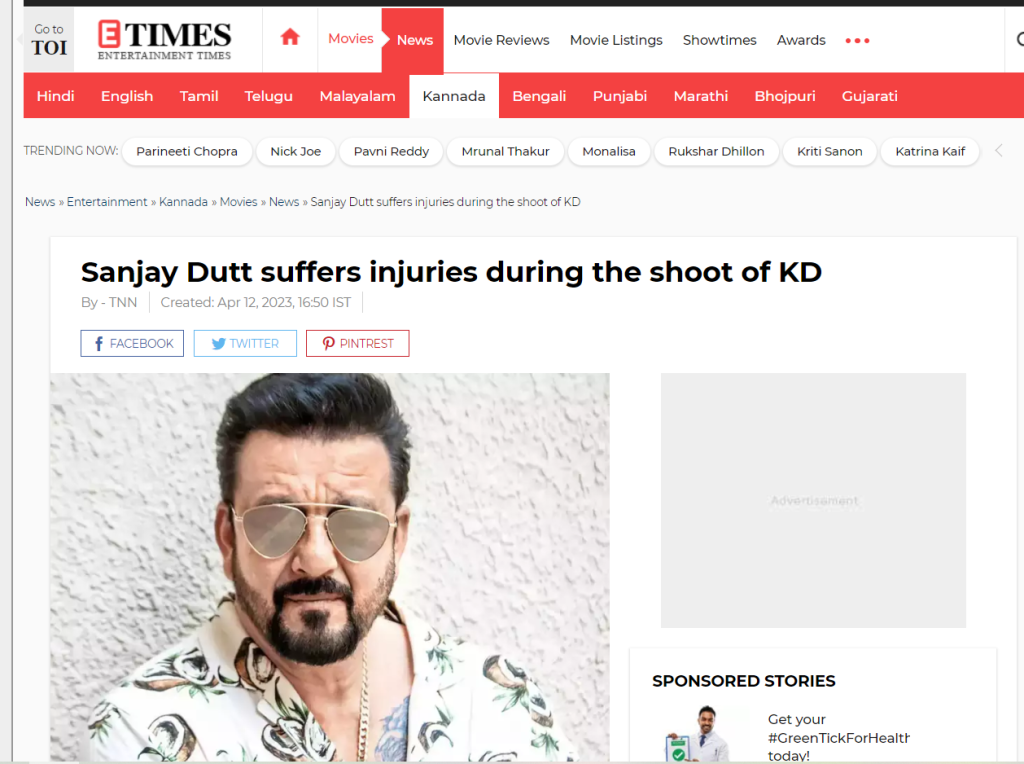Viewport: 1024px width, 764px height.
Task: Open the Sanjay Dutt article photo
Action: coord(330,567)
